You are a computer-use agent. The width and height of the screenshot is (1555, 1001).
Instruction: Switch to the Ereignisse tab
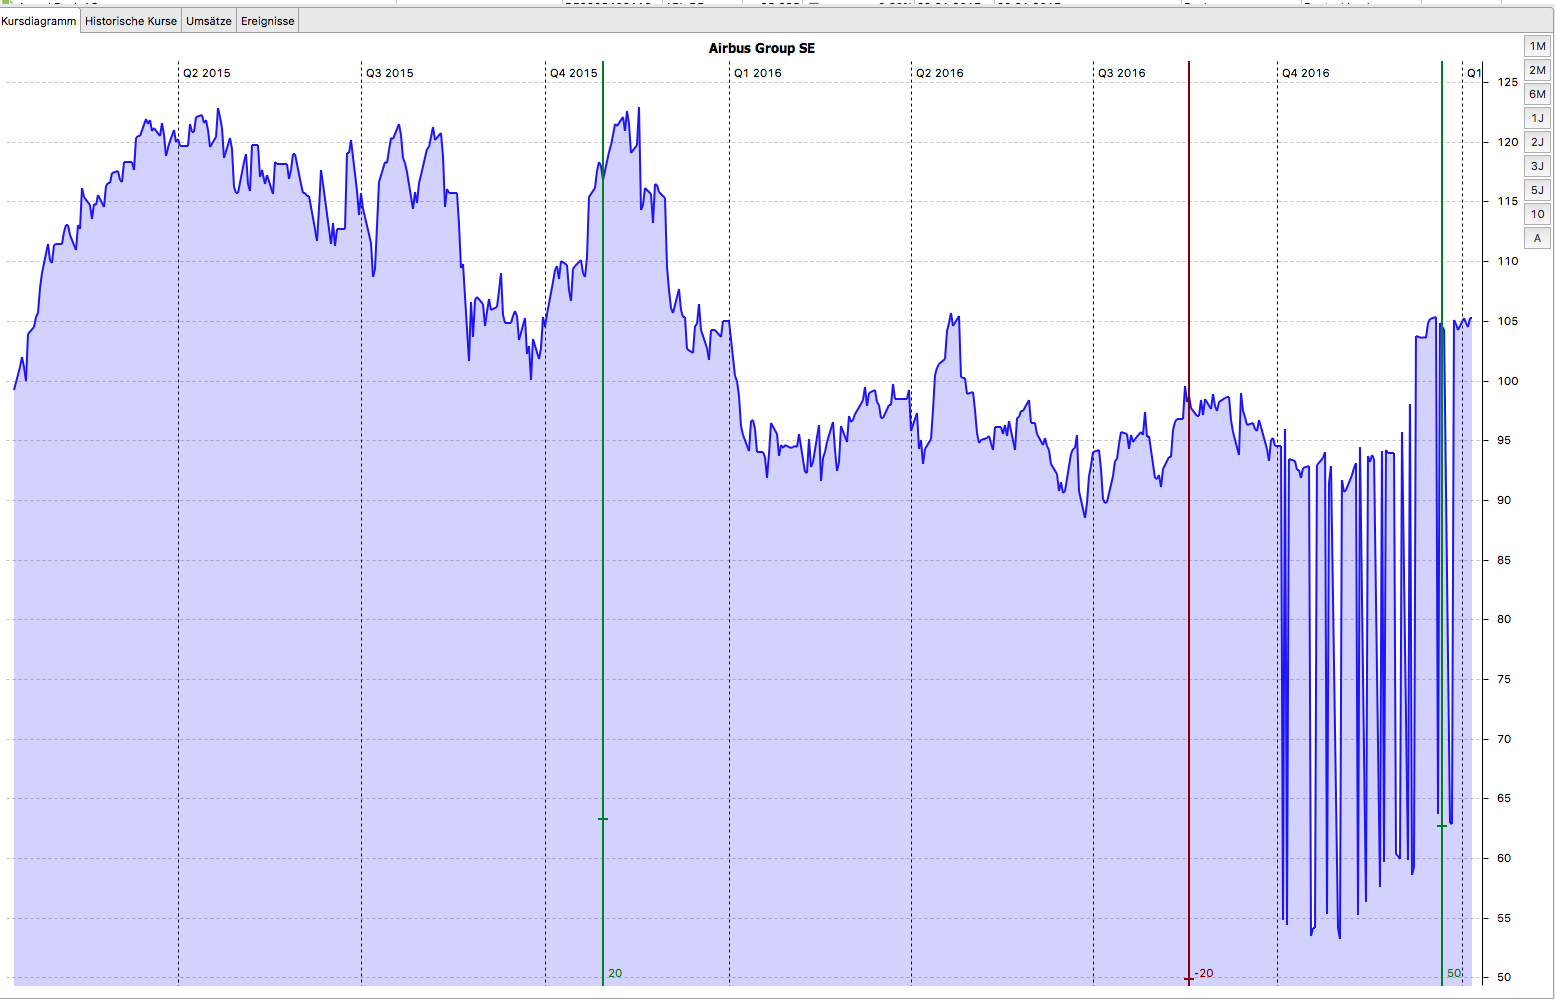(x=268, y=21)
